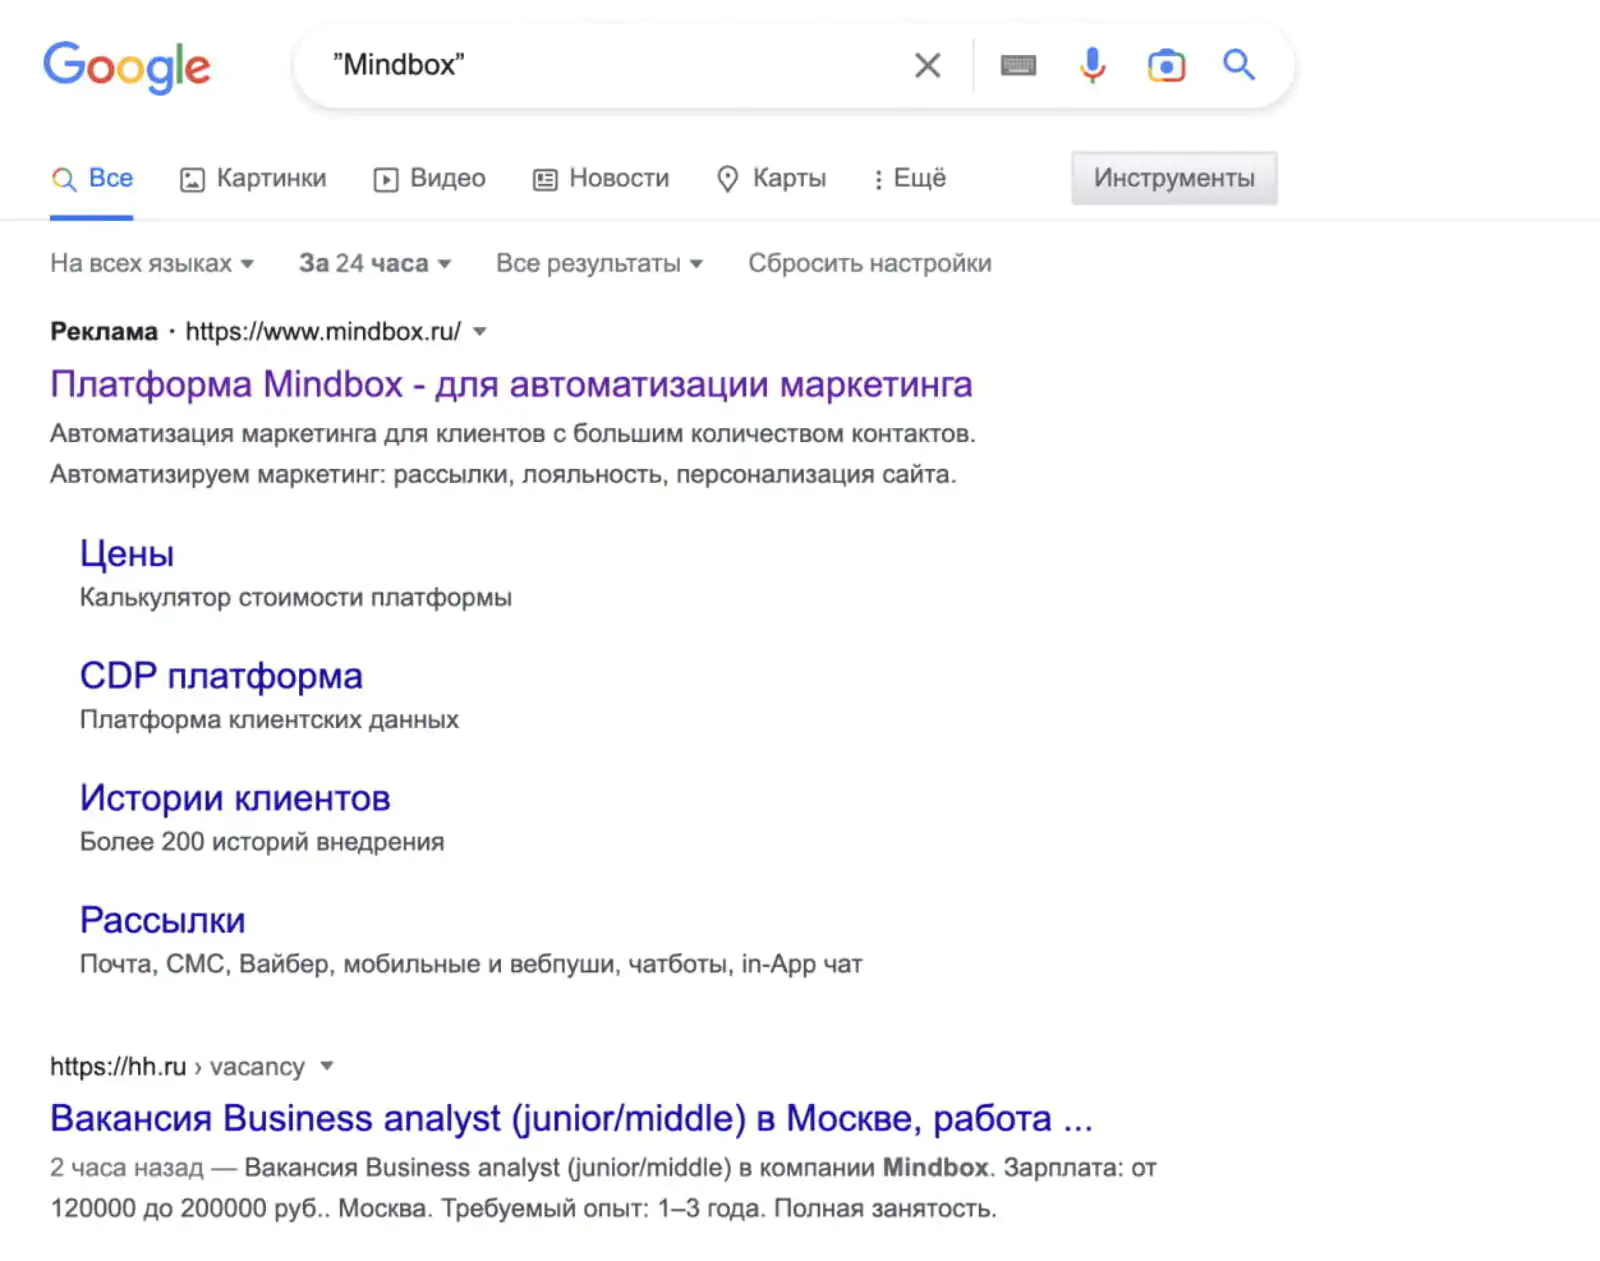Open the Цены sitelink
This screenshot has width=1600, height=1261.
(x=127, y=554)
